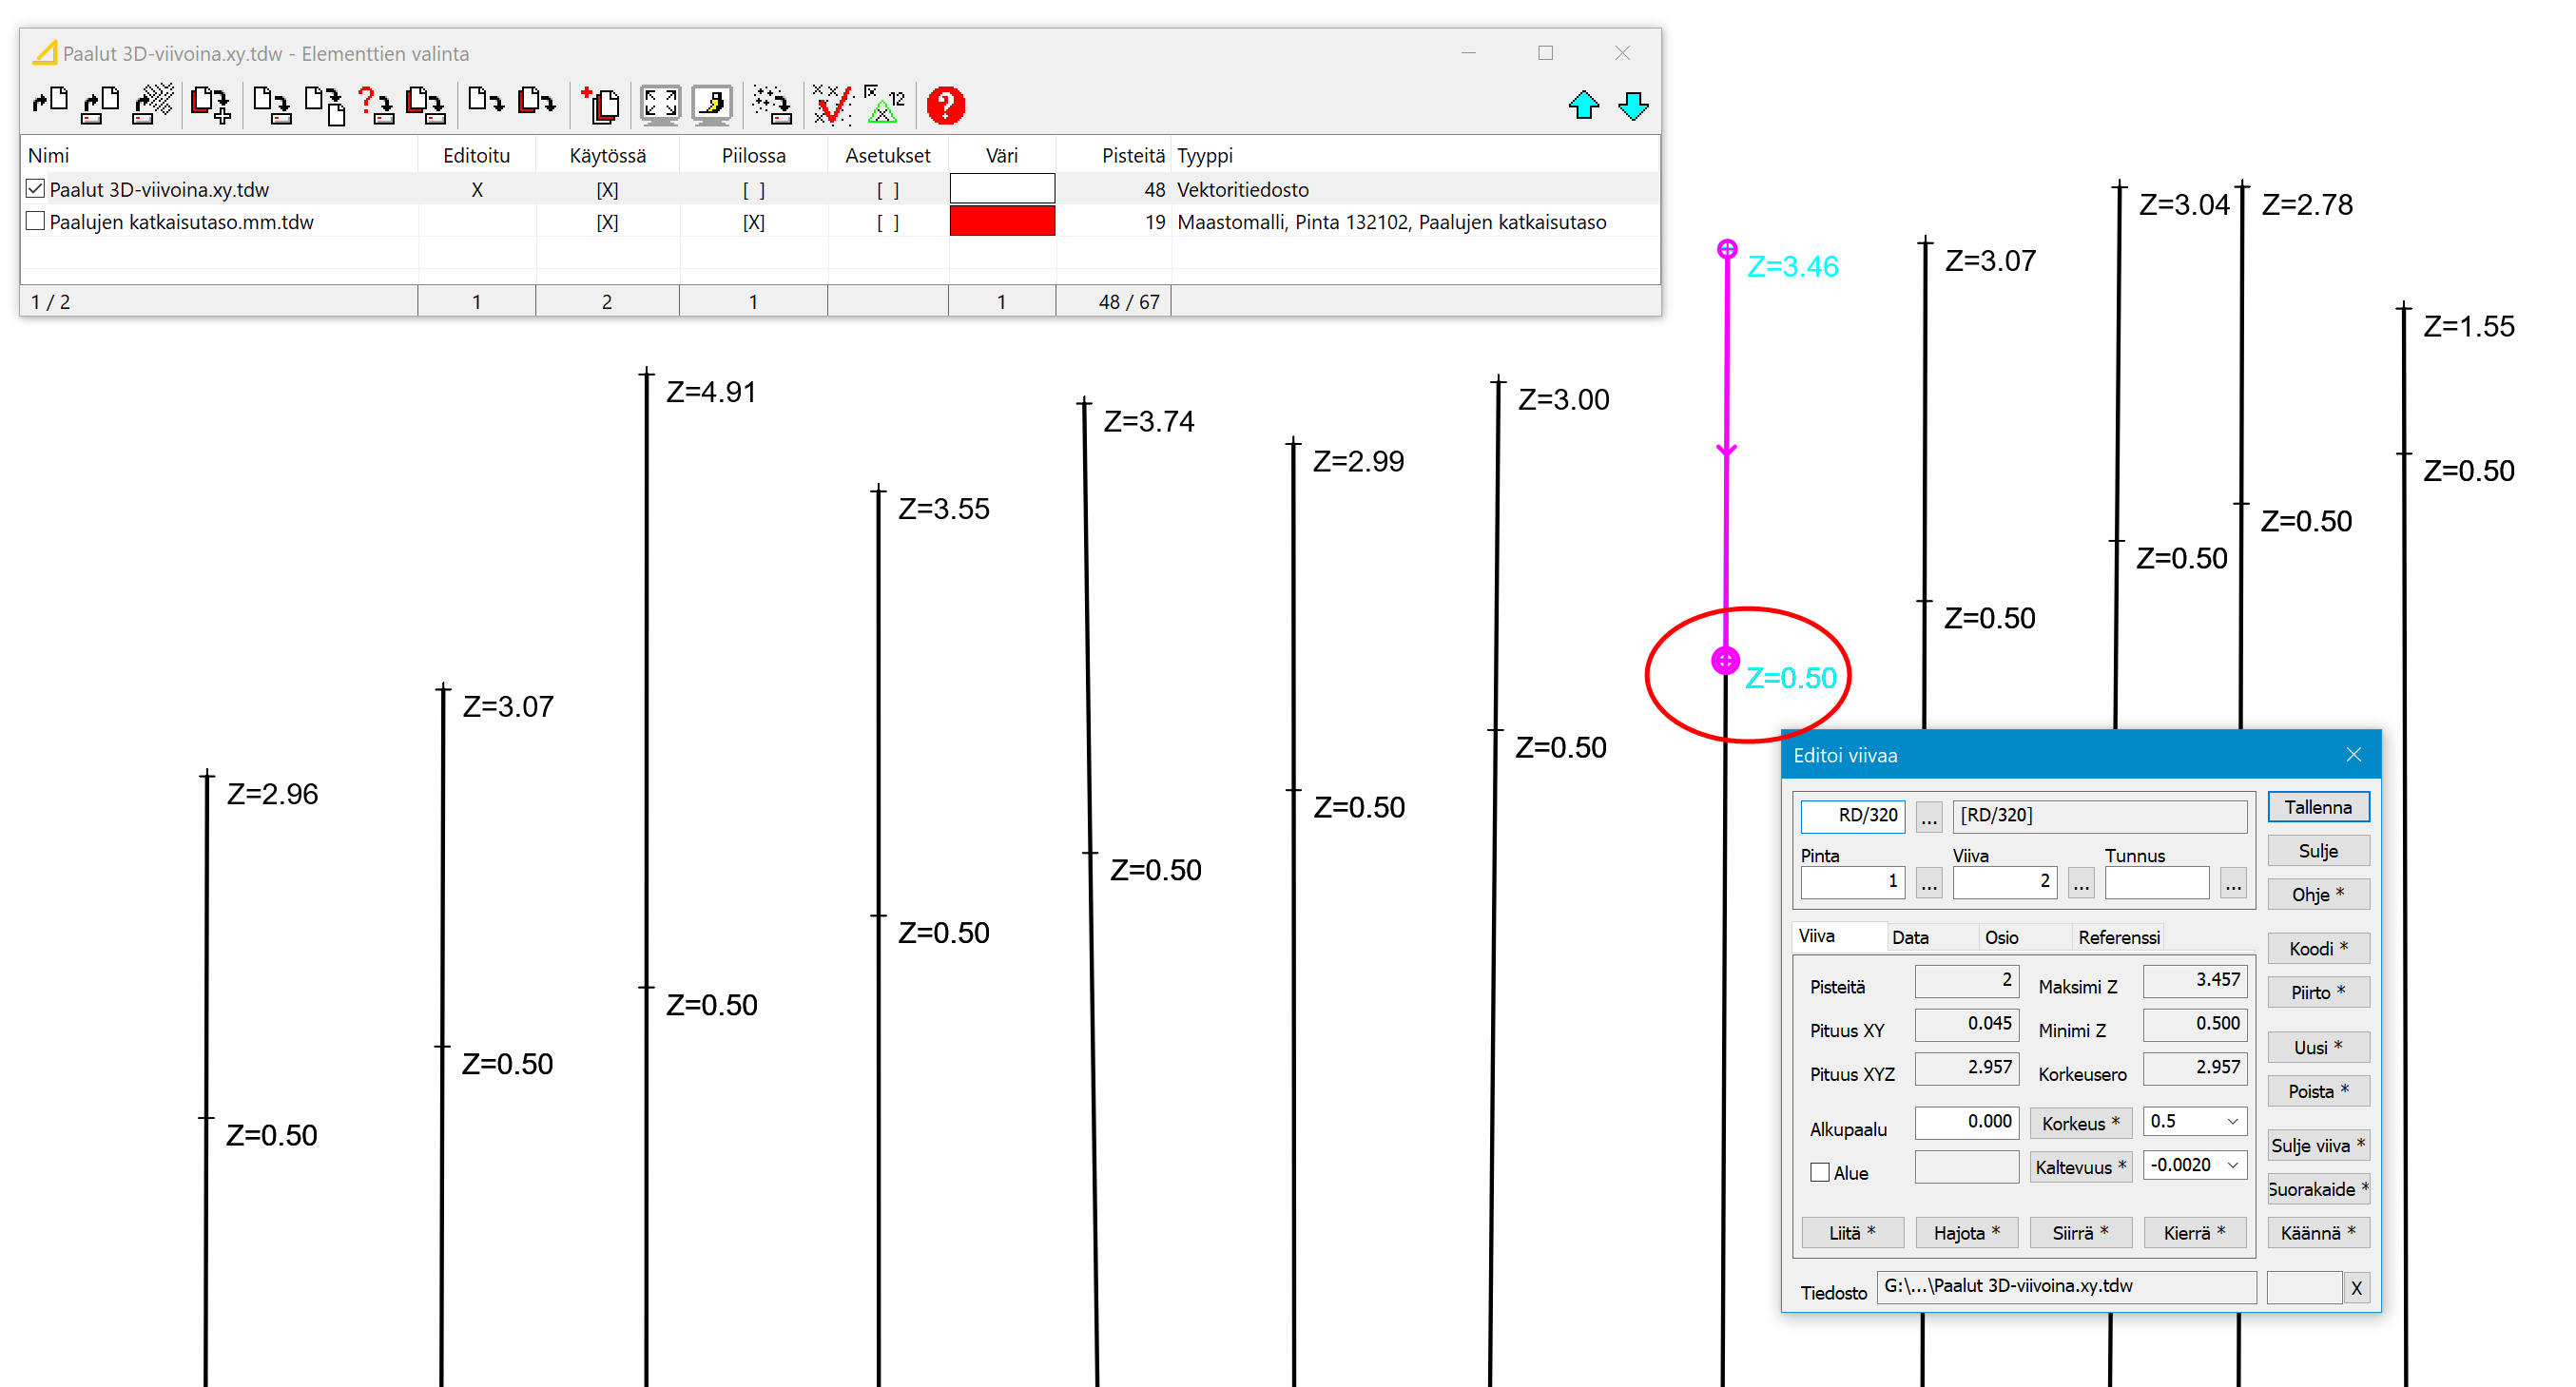Viewport: 2576px width, 1387px height.
Task: Click the triangle with 12 icon
Action: click(883, 104)
